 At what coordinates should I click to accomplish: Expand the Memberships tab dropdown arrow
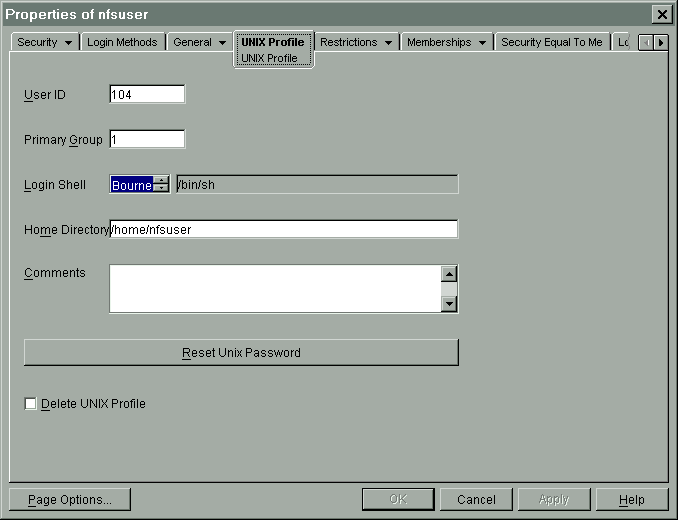483,43
